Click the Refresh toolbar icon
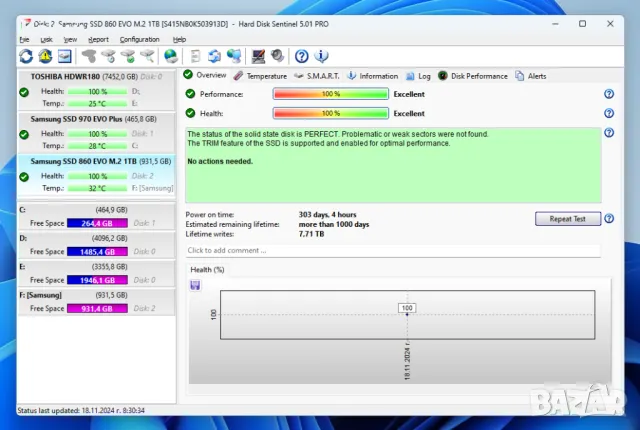This screenshot has height=430, width=640. coord(26,56)
